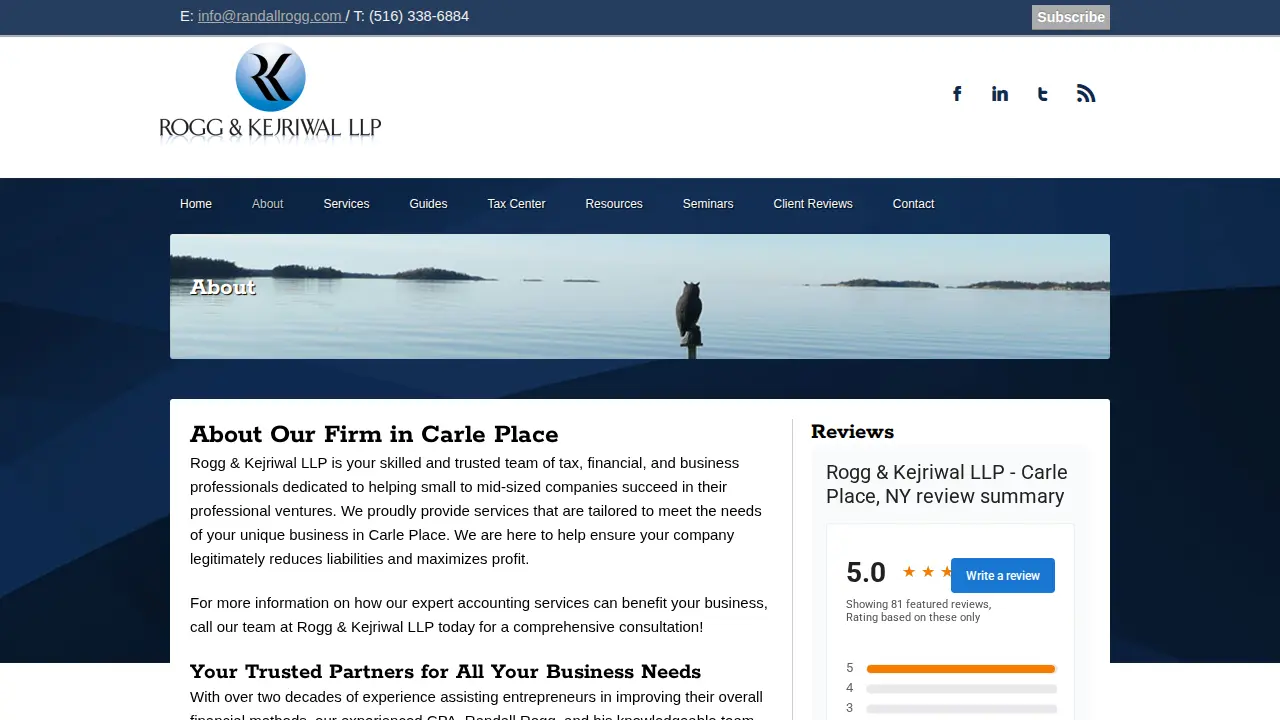
Task: Click the 5-star rating bar
Action: 961,669
